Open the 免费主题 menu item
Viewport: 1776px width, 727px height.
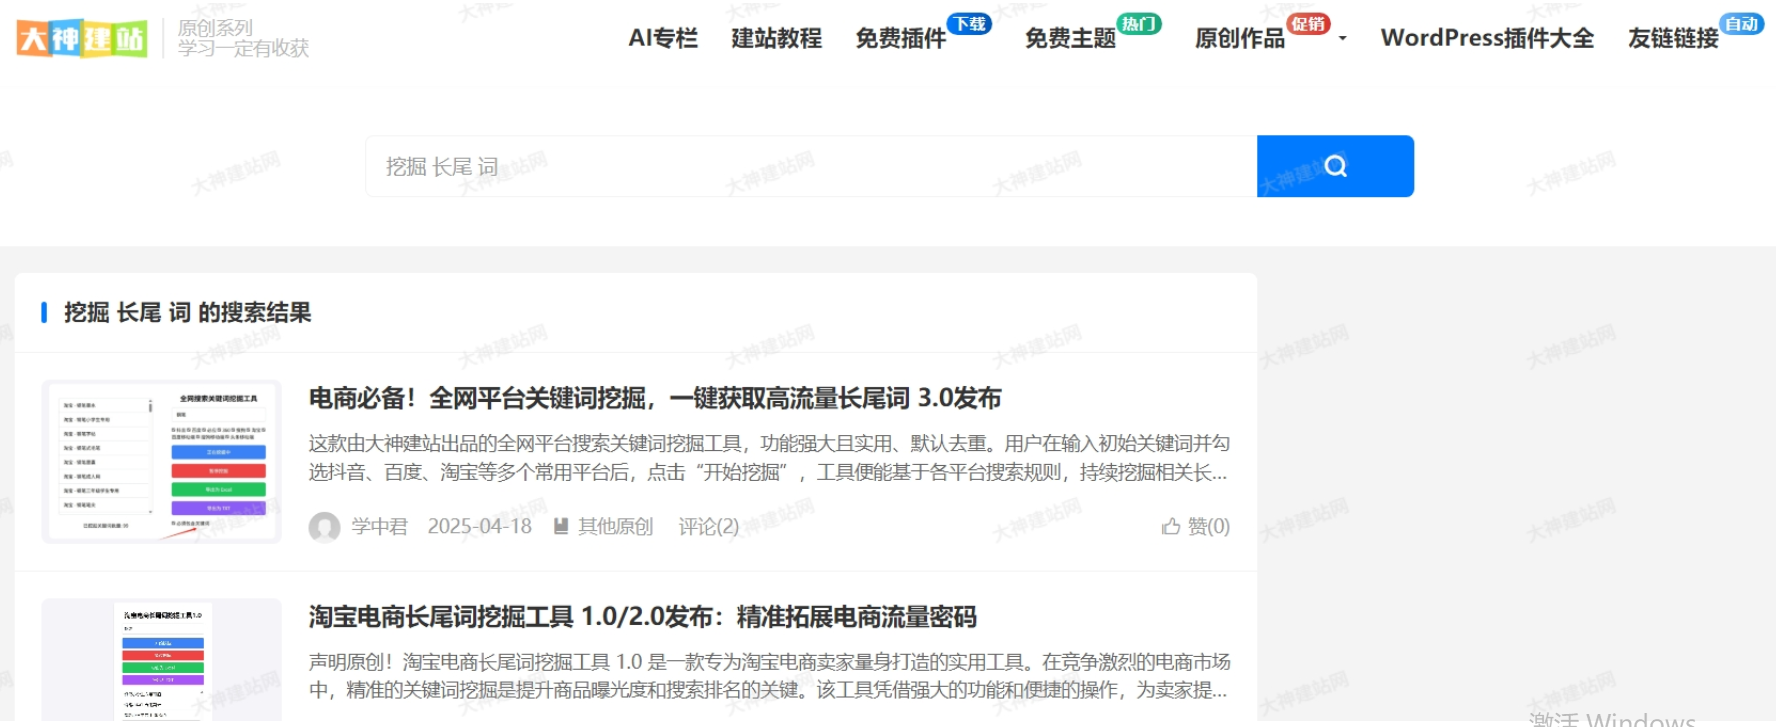(x=1071, y=38)
